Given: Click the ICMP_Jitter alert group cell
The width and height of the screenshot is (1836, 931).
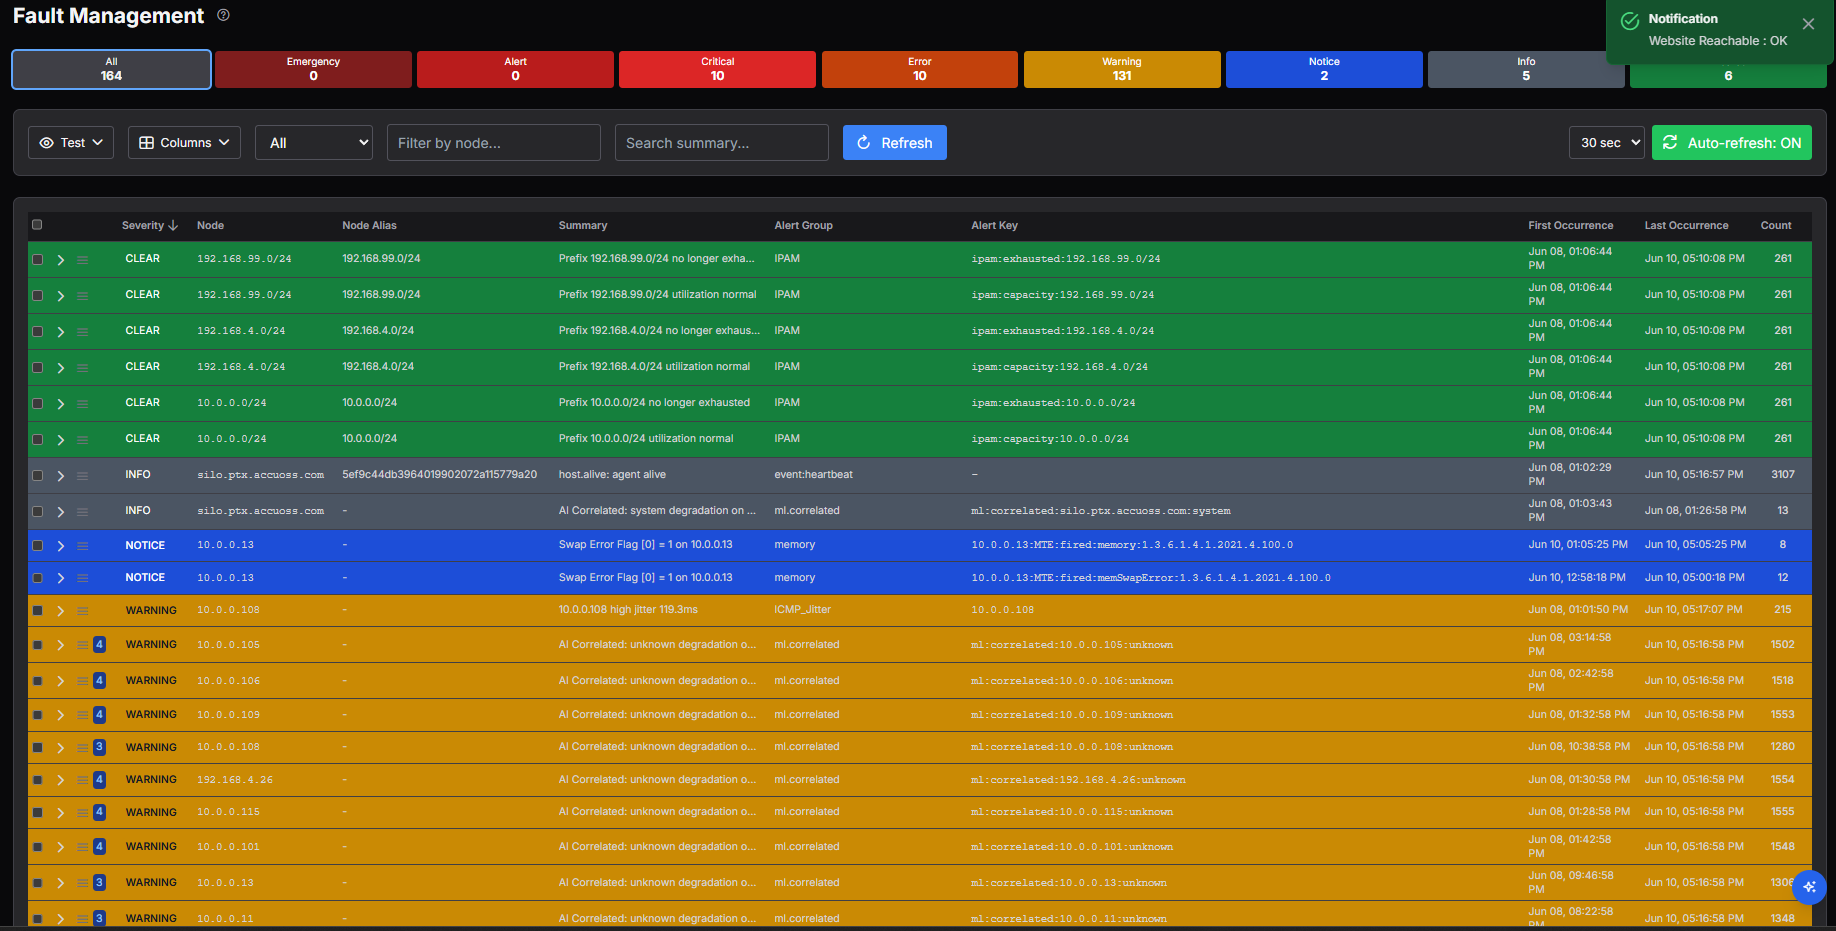Looking at the screenshot, I should tap(802, 610).
